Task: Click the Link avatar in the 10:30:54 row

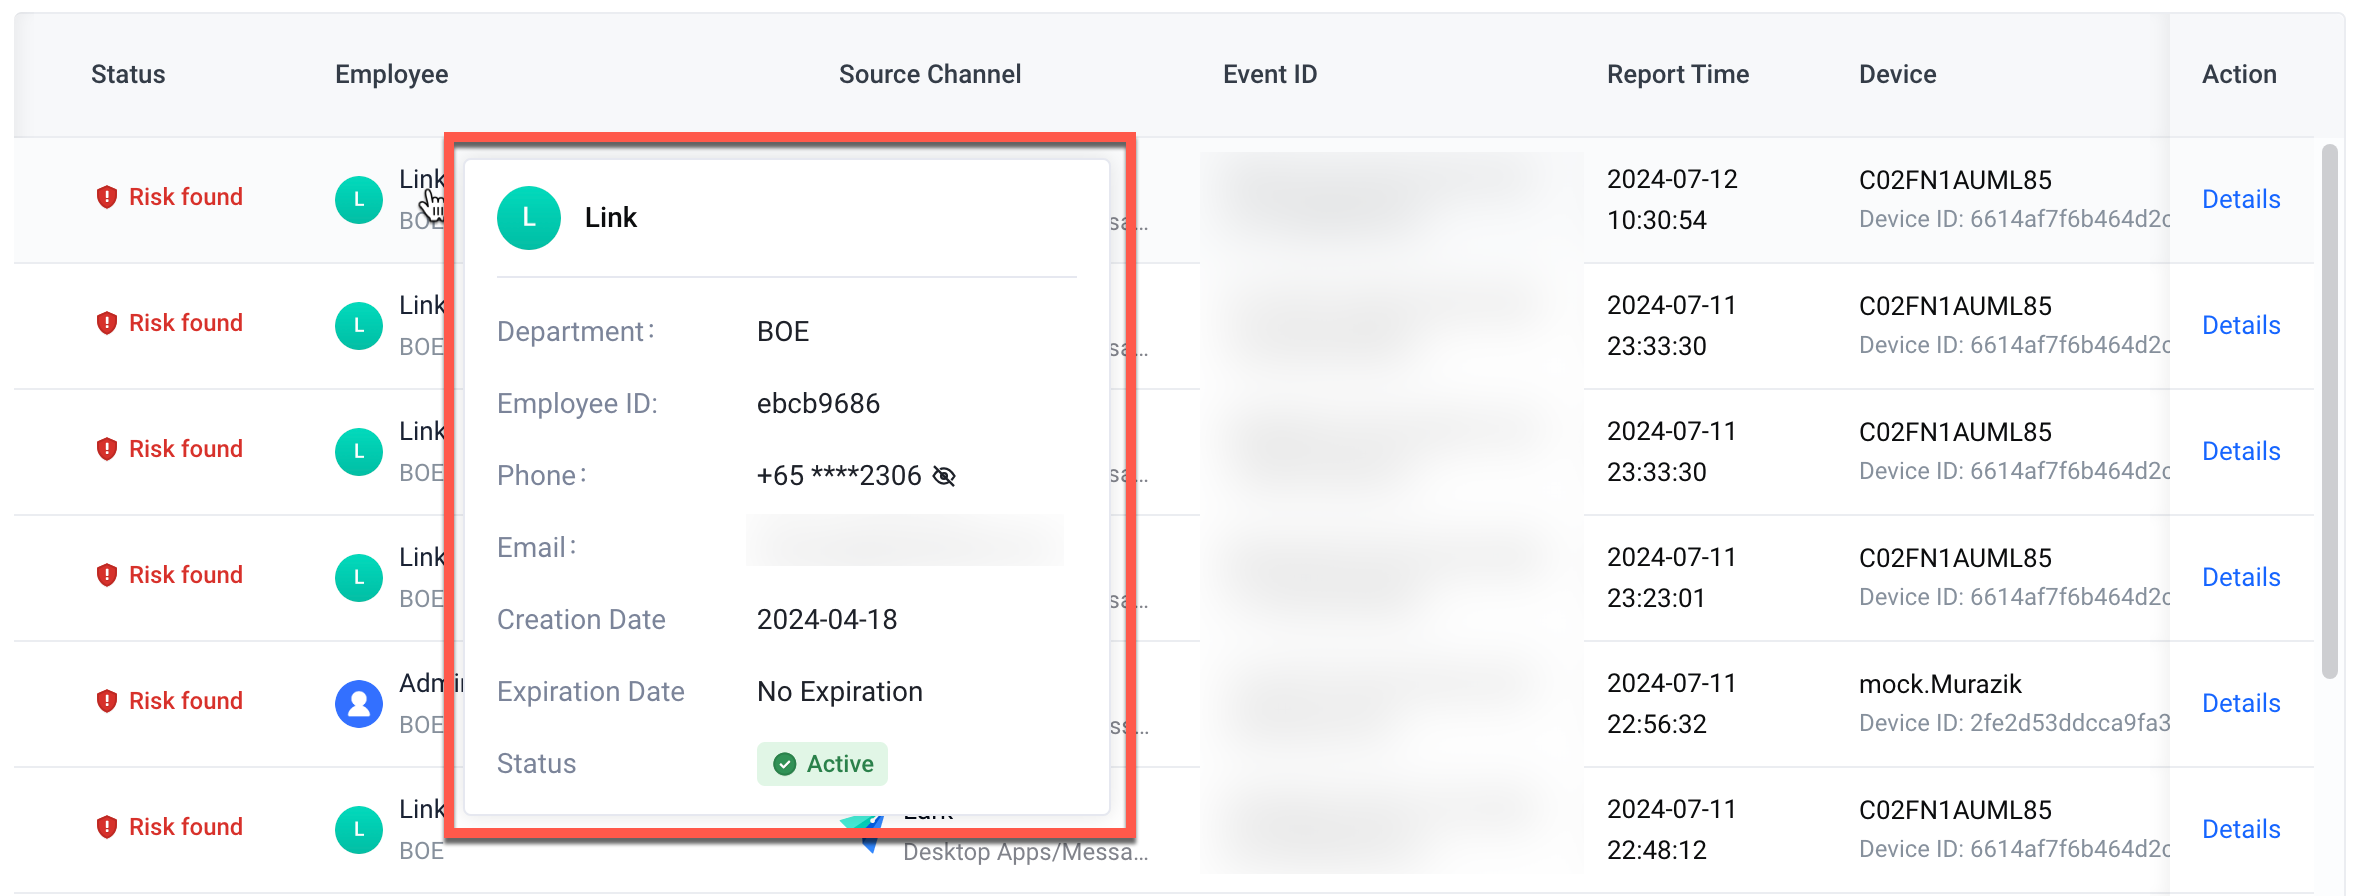Action: pyautogui.click(x=359, y=200)
